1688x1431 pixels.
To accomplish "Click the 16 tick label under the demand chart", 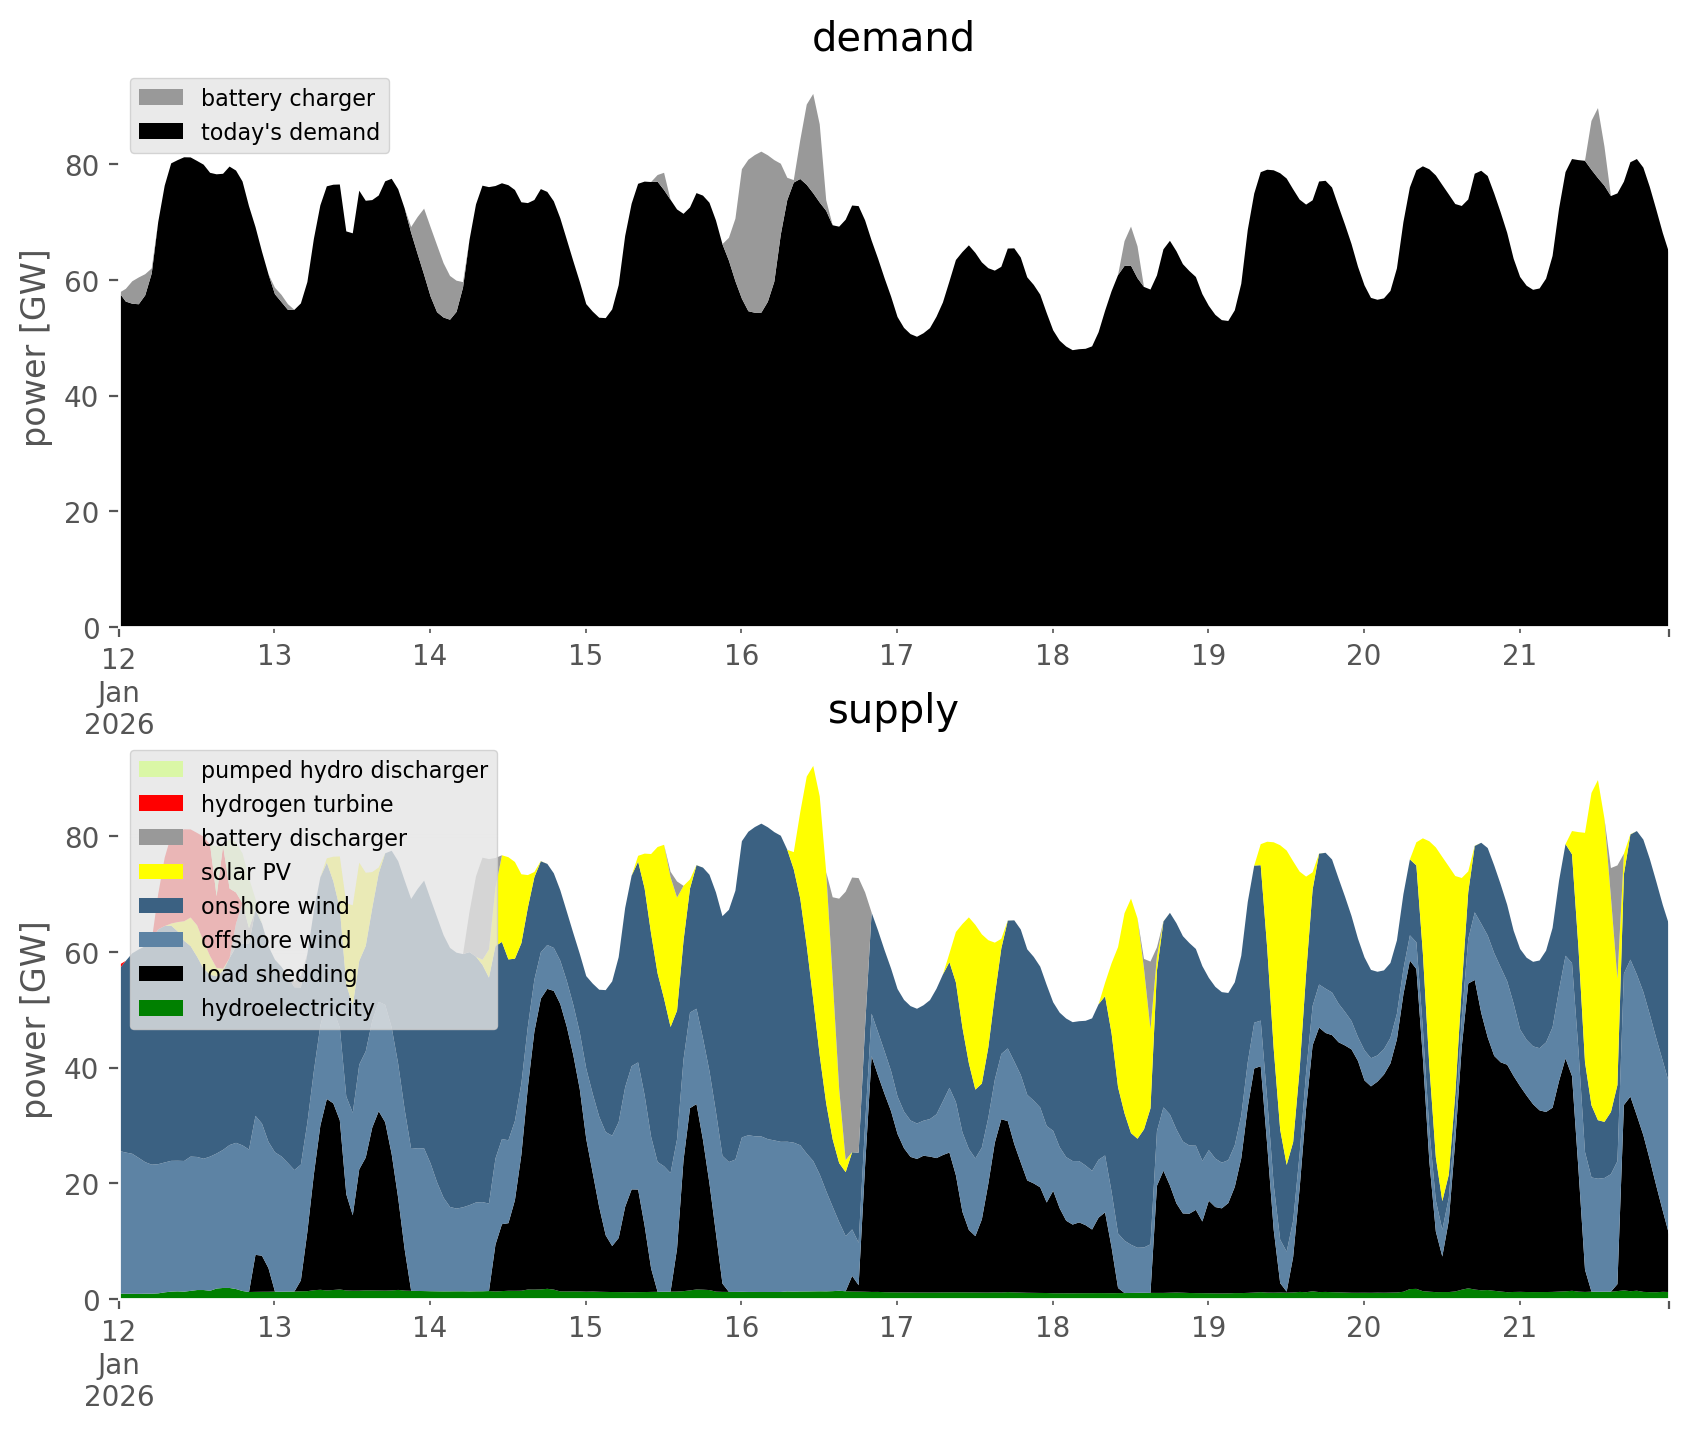I will click(741, 656).
